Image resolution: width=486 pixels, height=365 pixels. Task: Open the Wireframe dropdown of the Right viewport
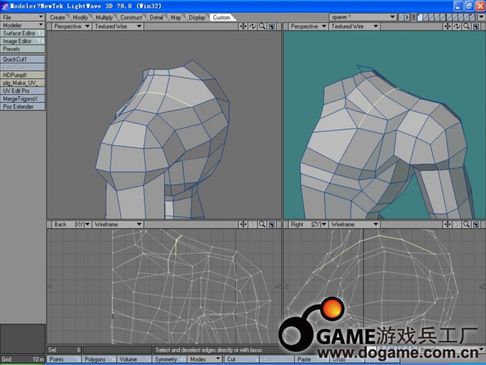pos(354,224)
